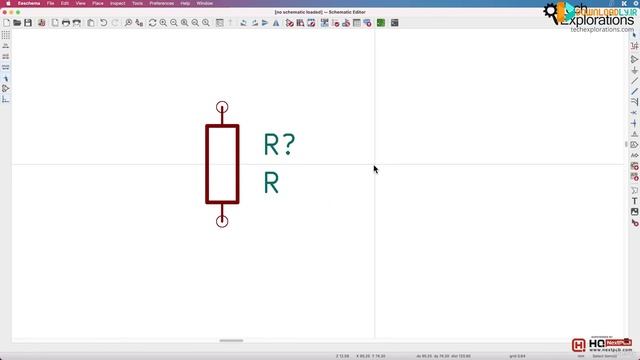The height and width of the screenshot is (360, 640).
Task: Select the R? reference designator text
Action: coord(279,144)
